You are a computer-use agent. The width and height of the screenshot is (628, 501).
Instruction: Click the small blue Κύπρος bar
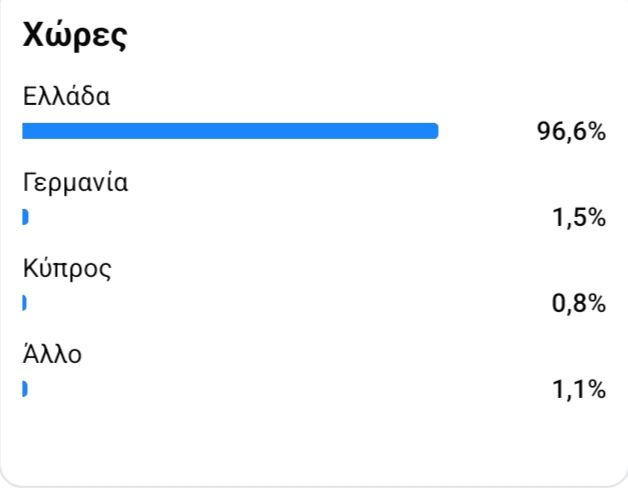coord(24,303)
